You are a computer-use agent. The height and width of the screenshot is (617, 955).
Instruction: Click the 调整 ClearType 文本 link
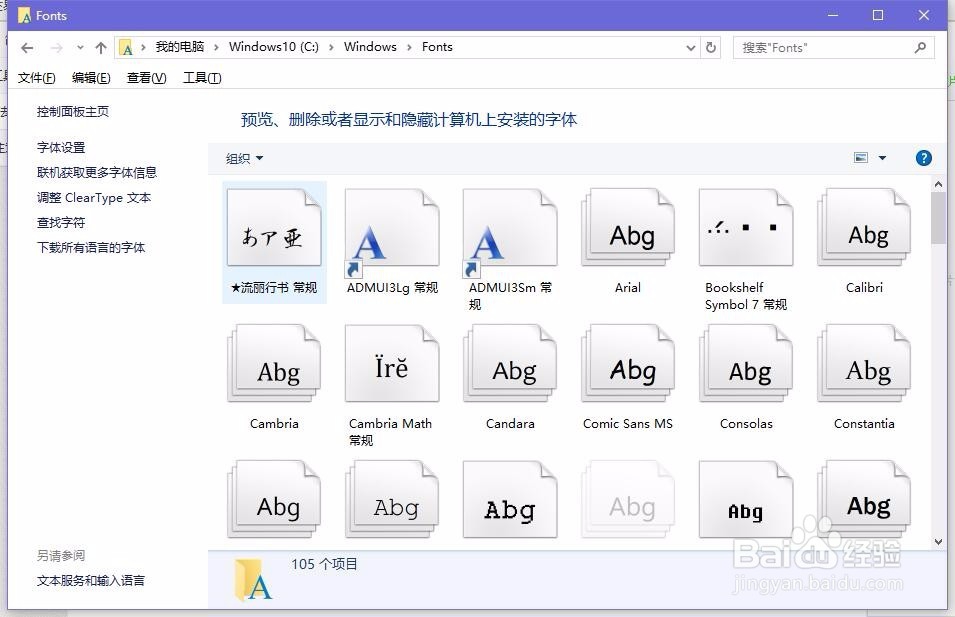tap(94, 197)
